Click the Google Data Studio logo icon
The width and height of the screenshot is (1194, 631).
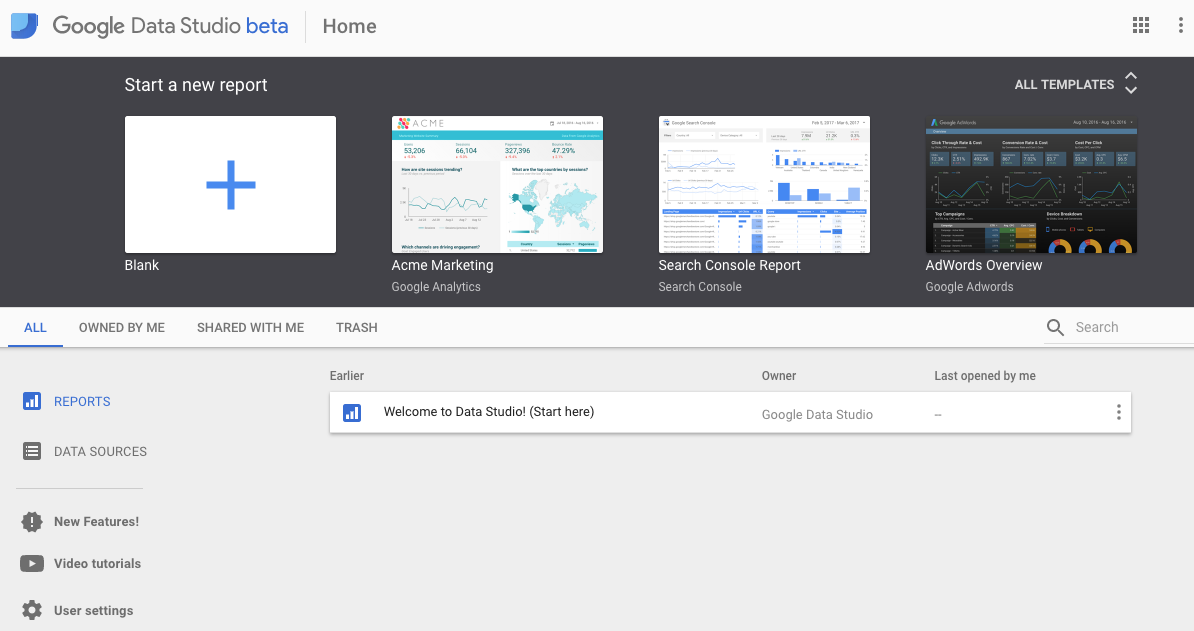[x=24, y=26]
